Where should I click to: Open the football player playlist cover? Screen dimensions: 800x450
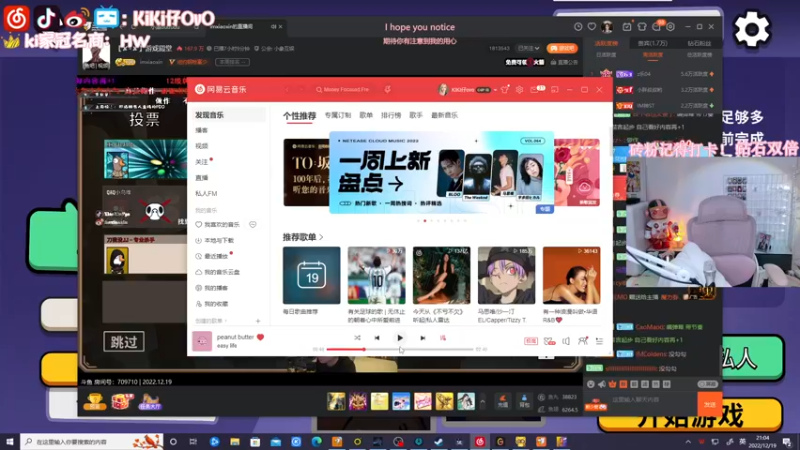(x=377, y=276)
